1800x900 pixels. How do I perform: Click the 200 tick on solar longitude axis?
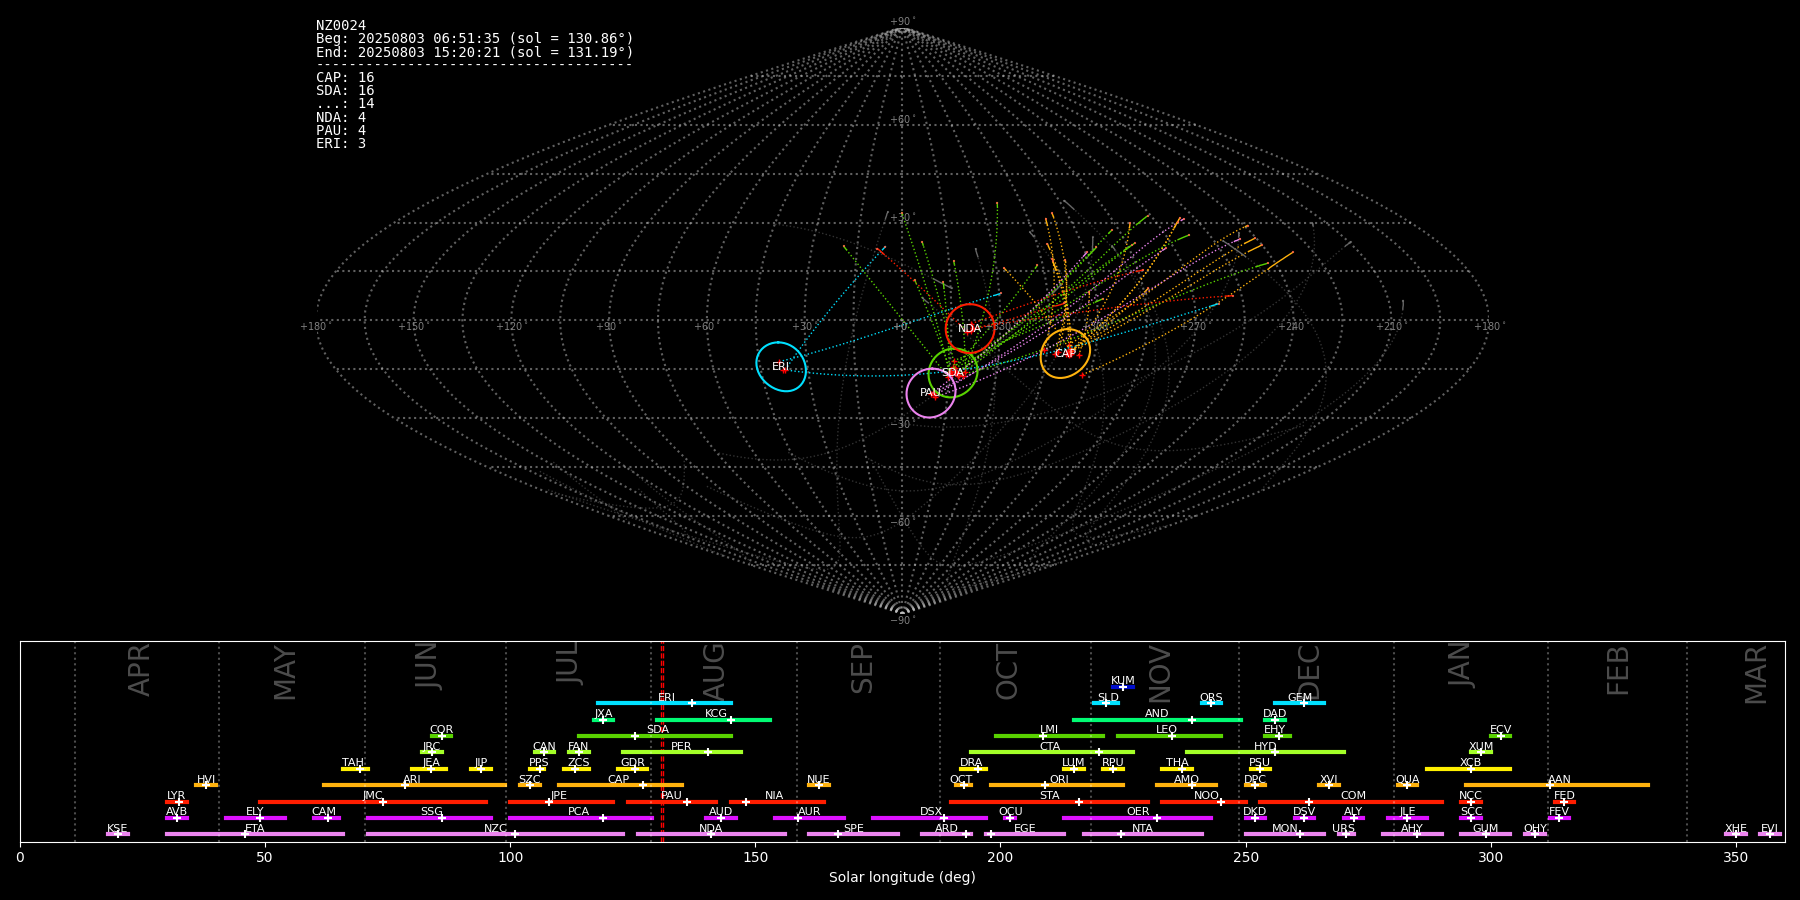1000,857
